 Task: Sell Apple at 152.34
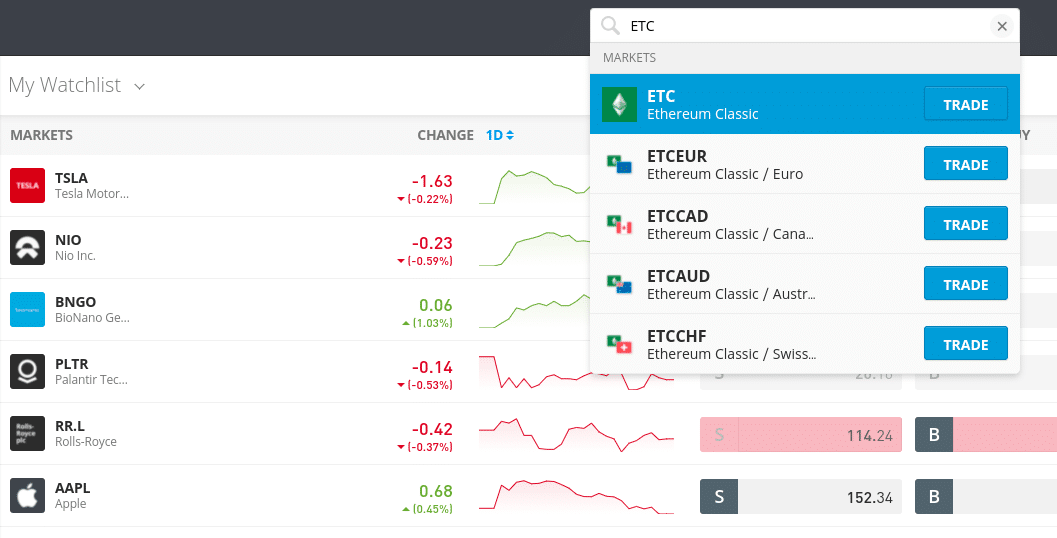click(801, 497)
